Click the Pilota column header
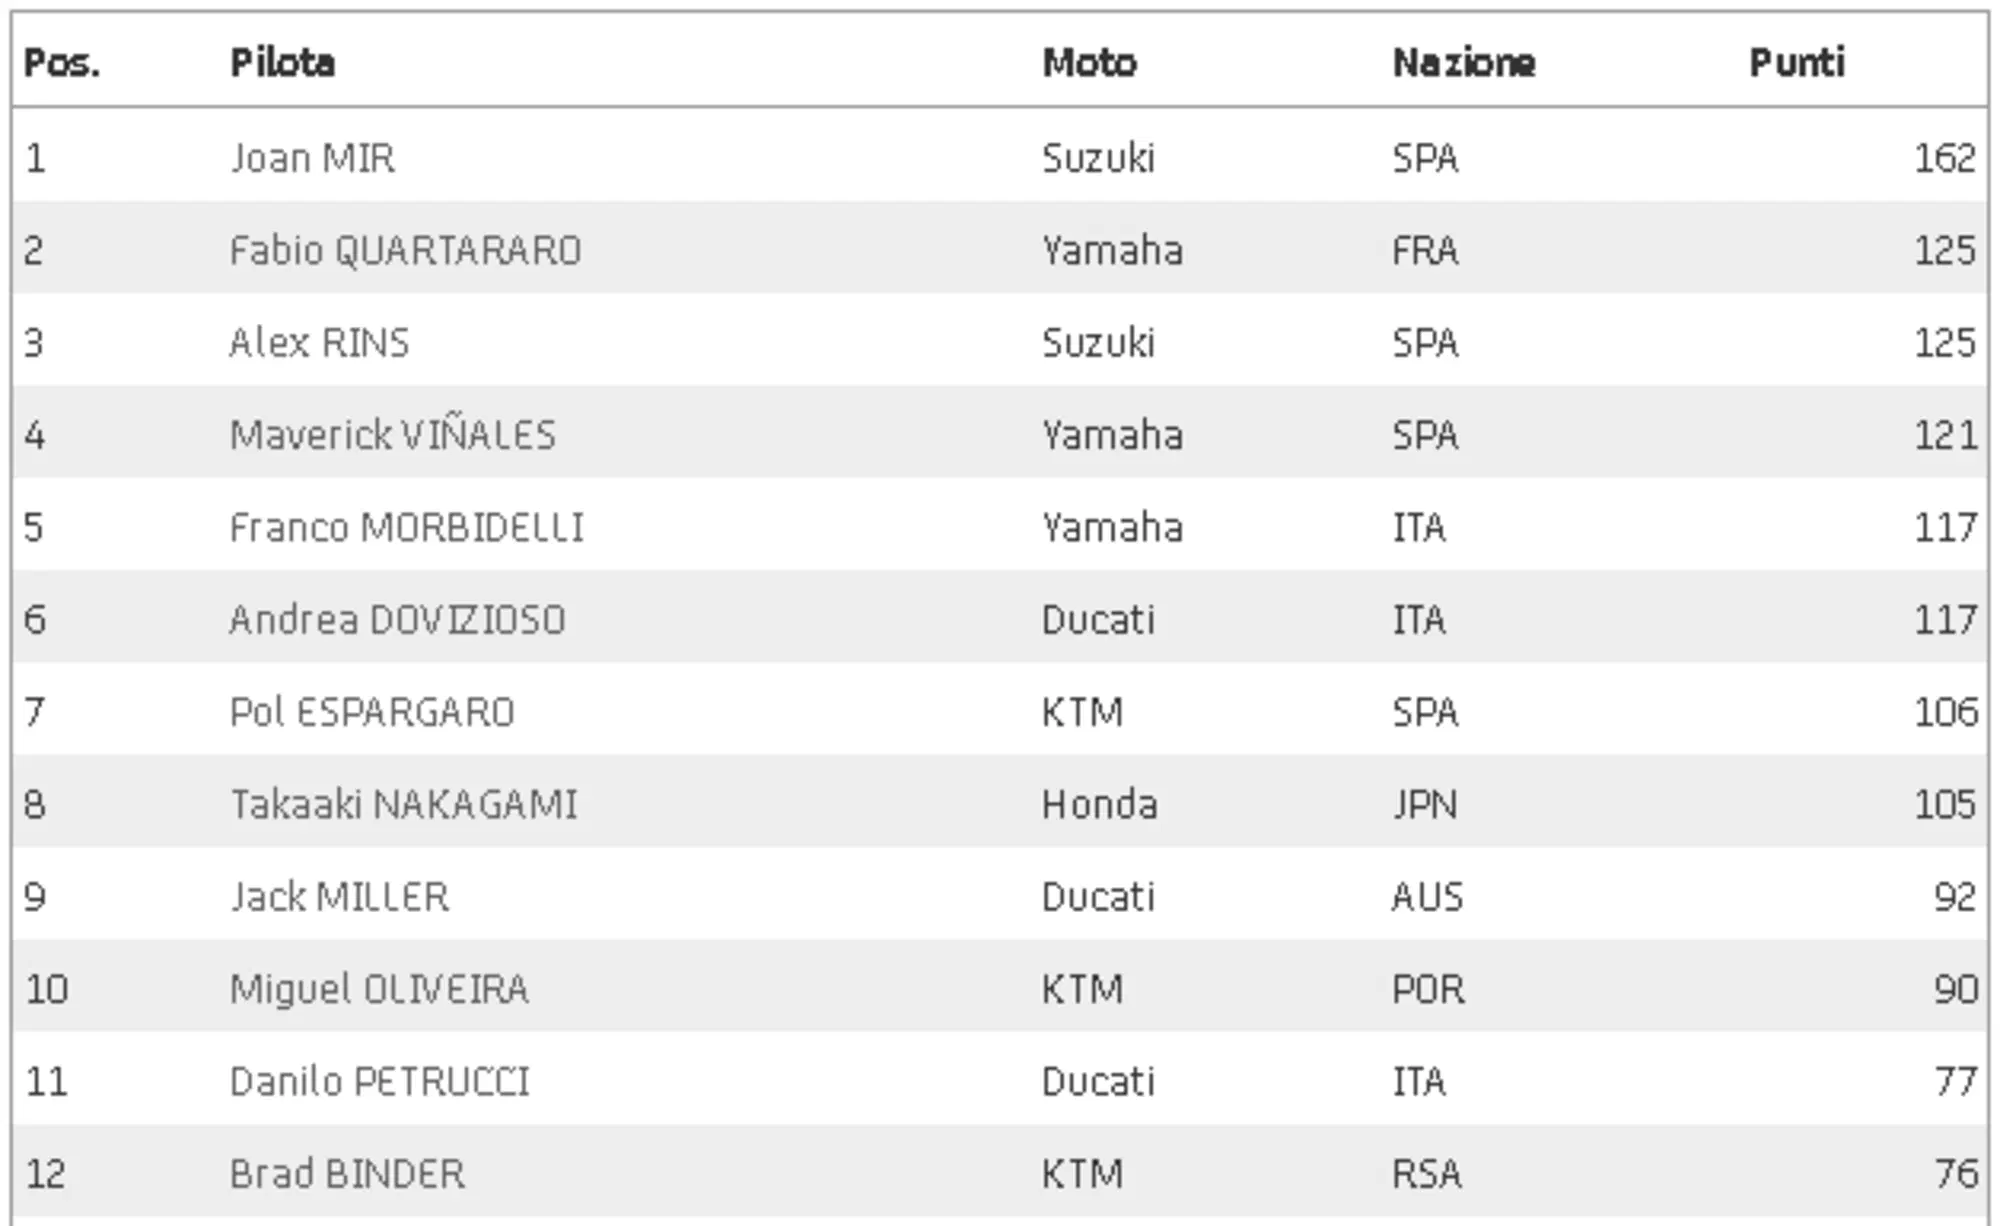This screenshot has width=2000, height=1226. pos(282,63)
